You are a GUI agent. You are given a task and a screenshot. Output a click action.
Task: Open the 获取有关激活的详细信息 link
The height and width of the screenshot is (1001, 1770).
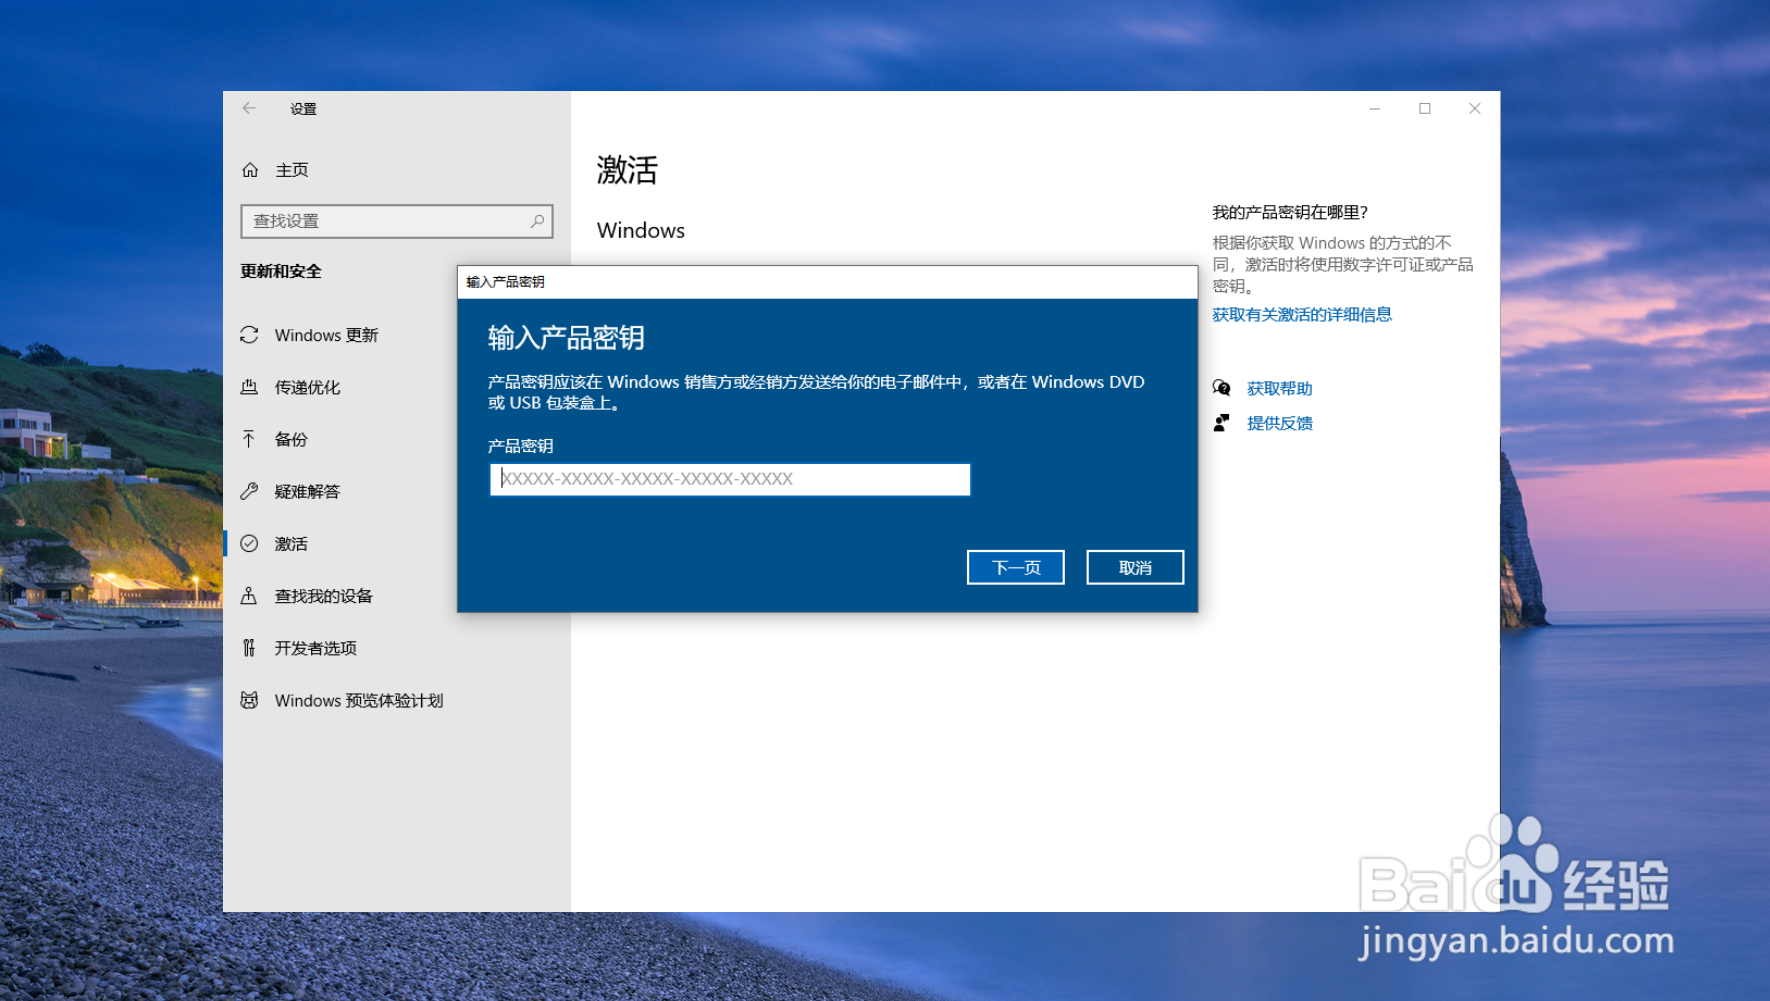(1302, 314)
